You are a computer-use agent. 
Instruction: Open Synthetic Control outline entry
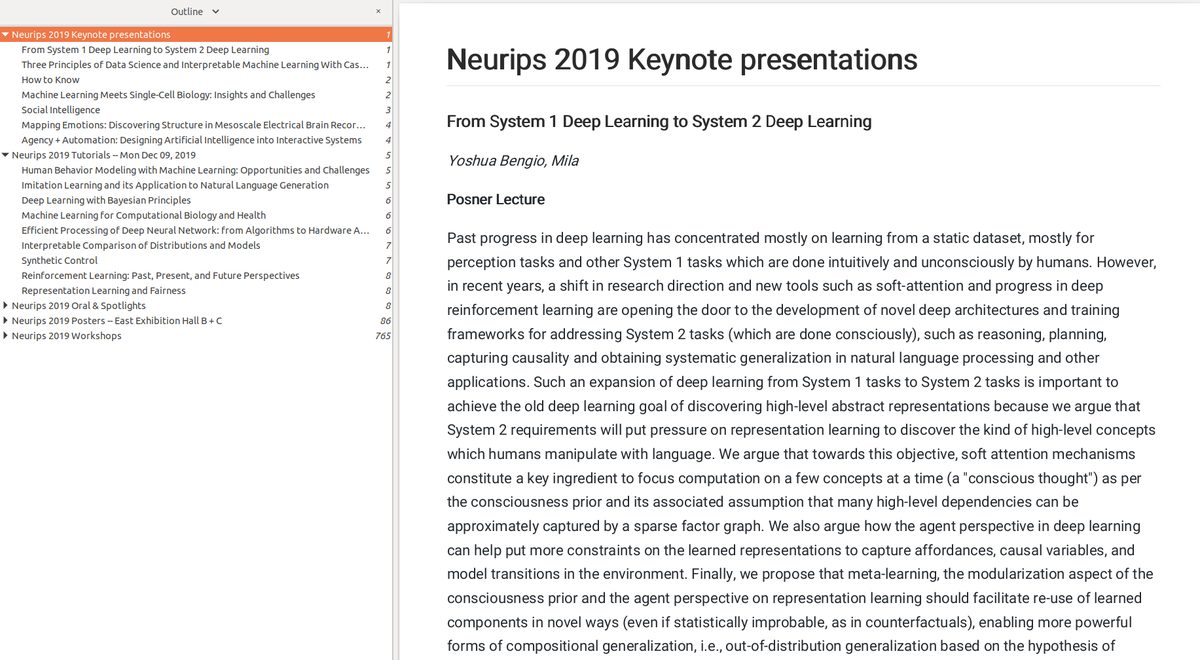pyautogui.click(x=60, y=260)
